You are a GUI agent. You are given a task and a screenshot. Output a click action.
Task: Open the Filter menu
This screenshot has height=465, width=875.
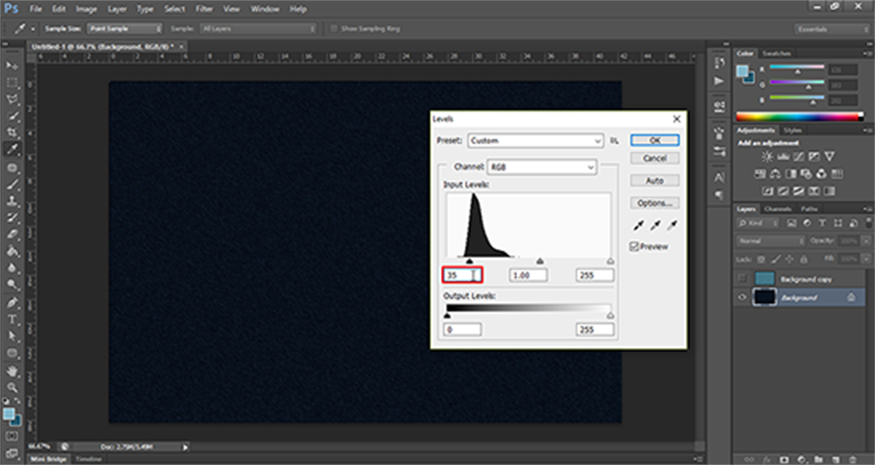(x=205, y=8)
